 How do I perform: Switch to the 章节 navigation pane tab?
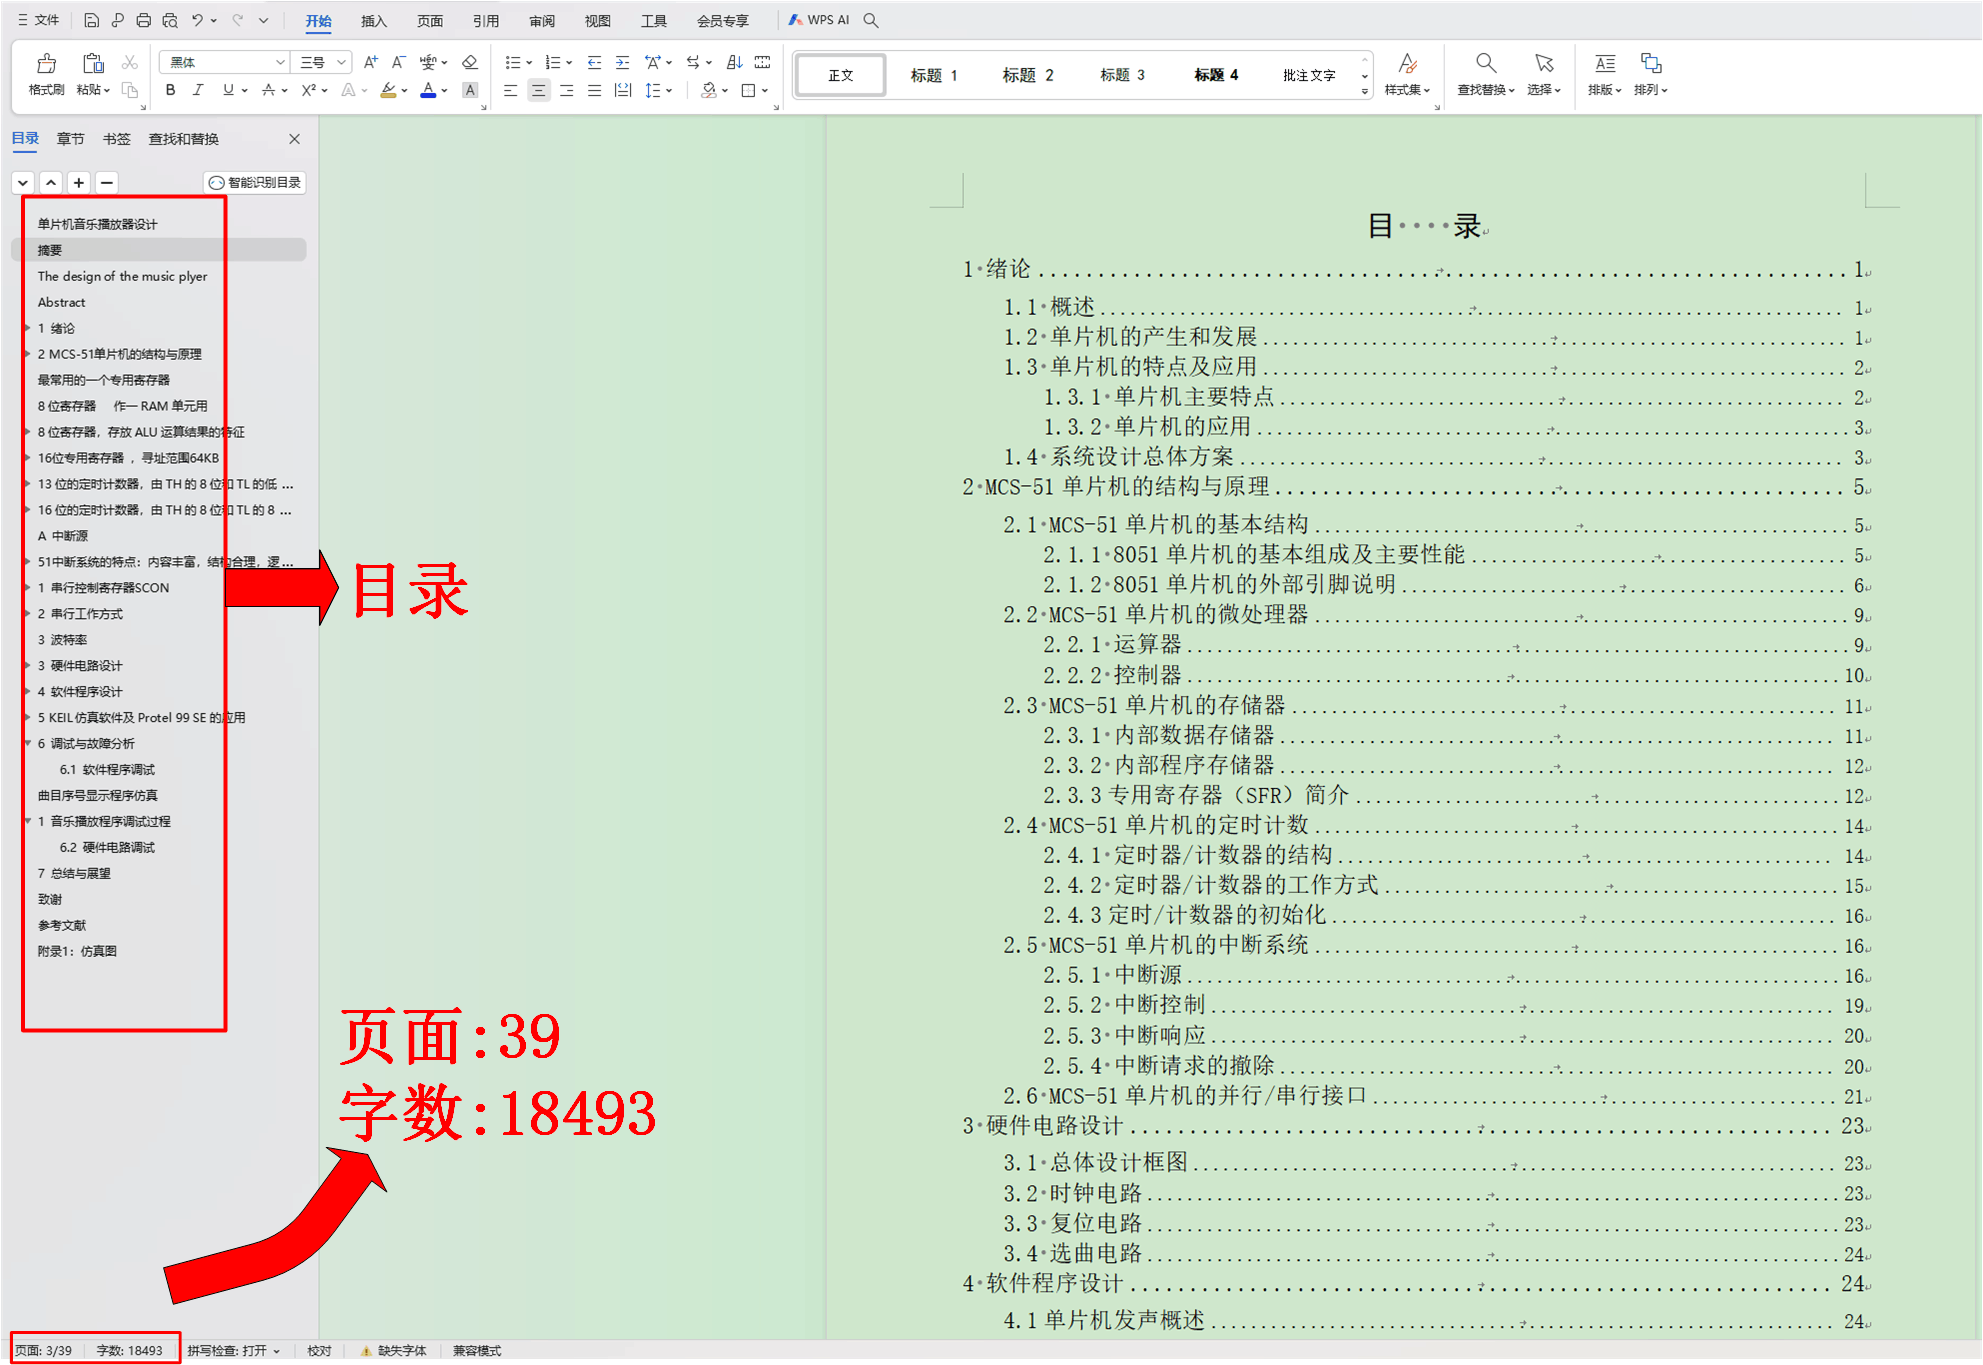click(70, 139)
